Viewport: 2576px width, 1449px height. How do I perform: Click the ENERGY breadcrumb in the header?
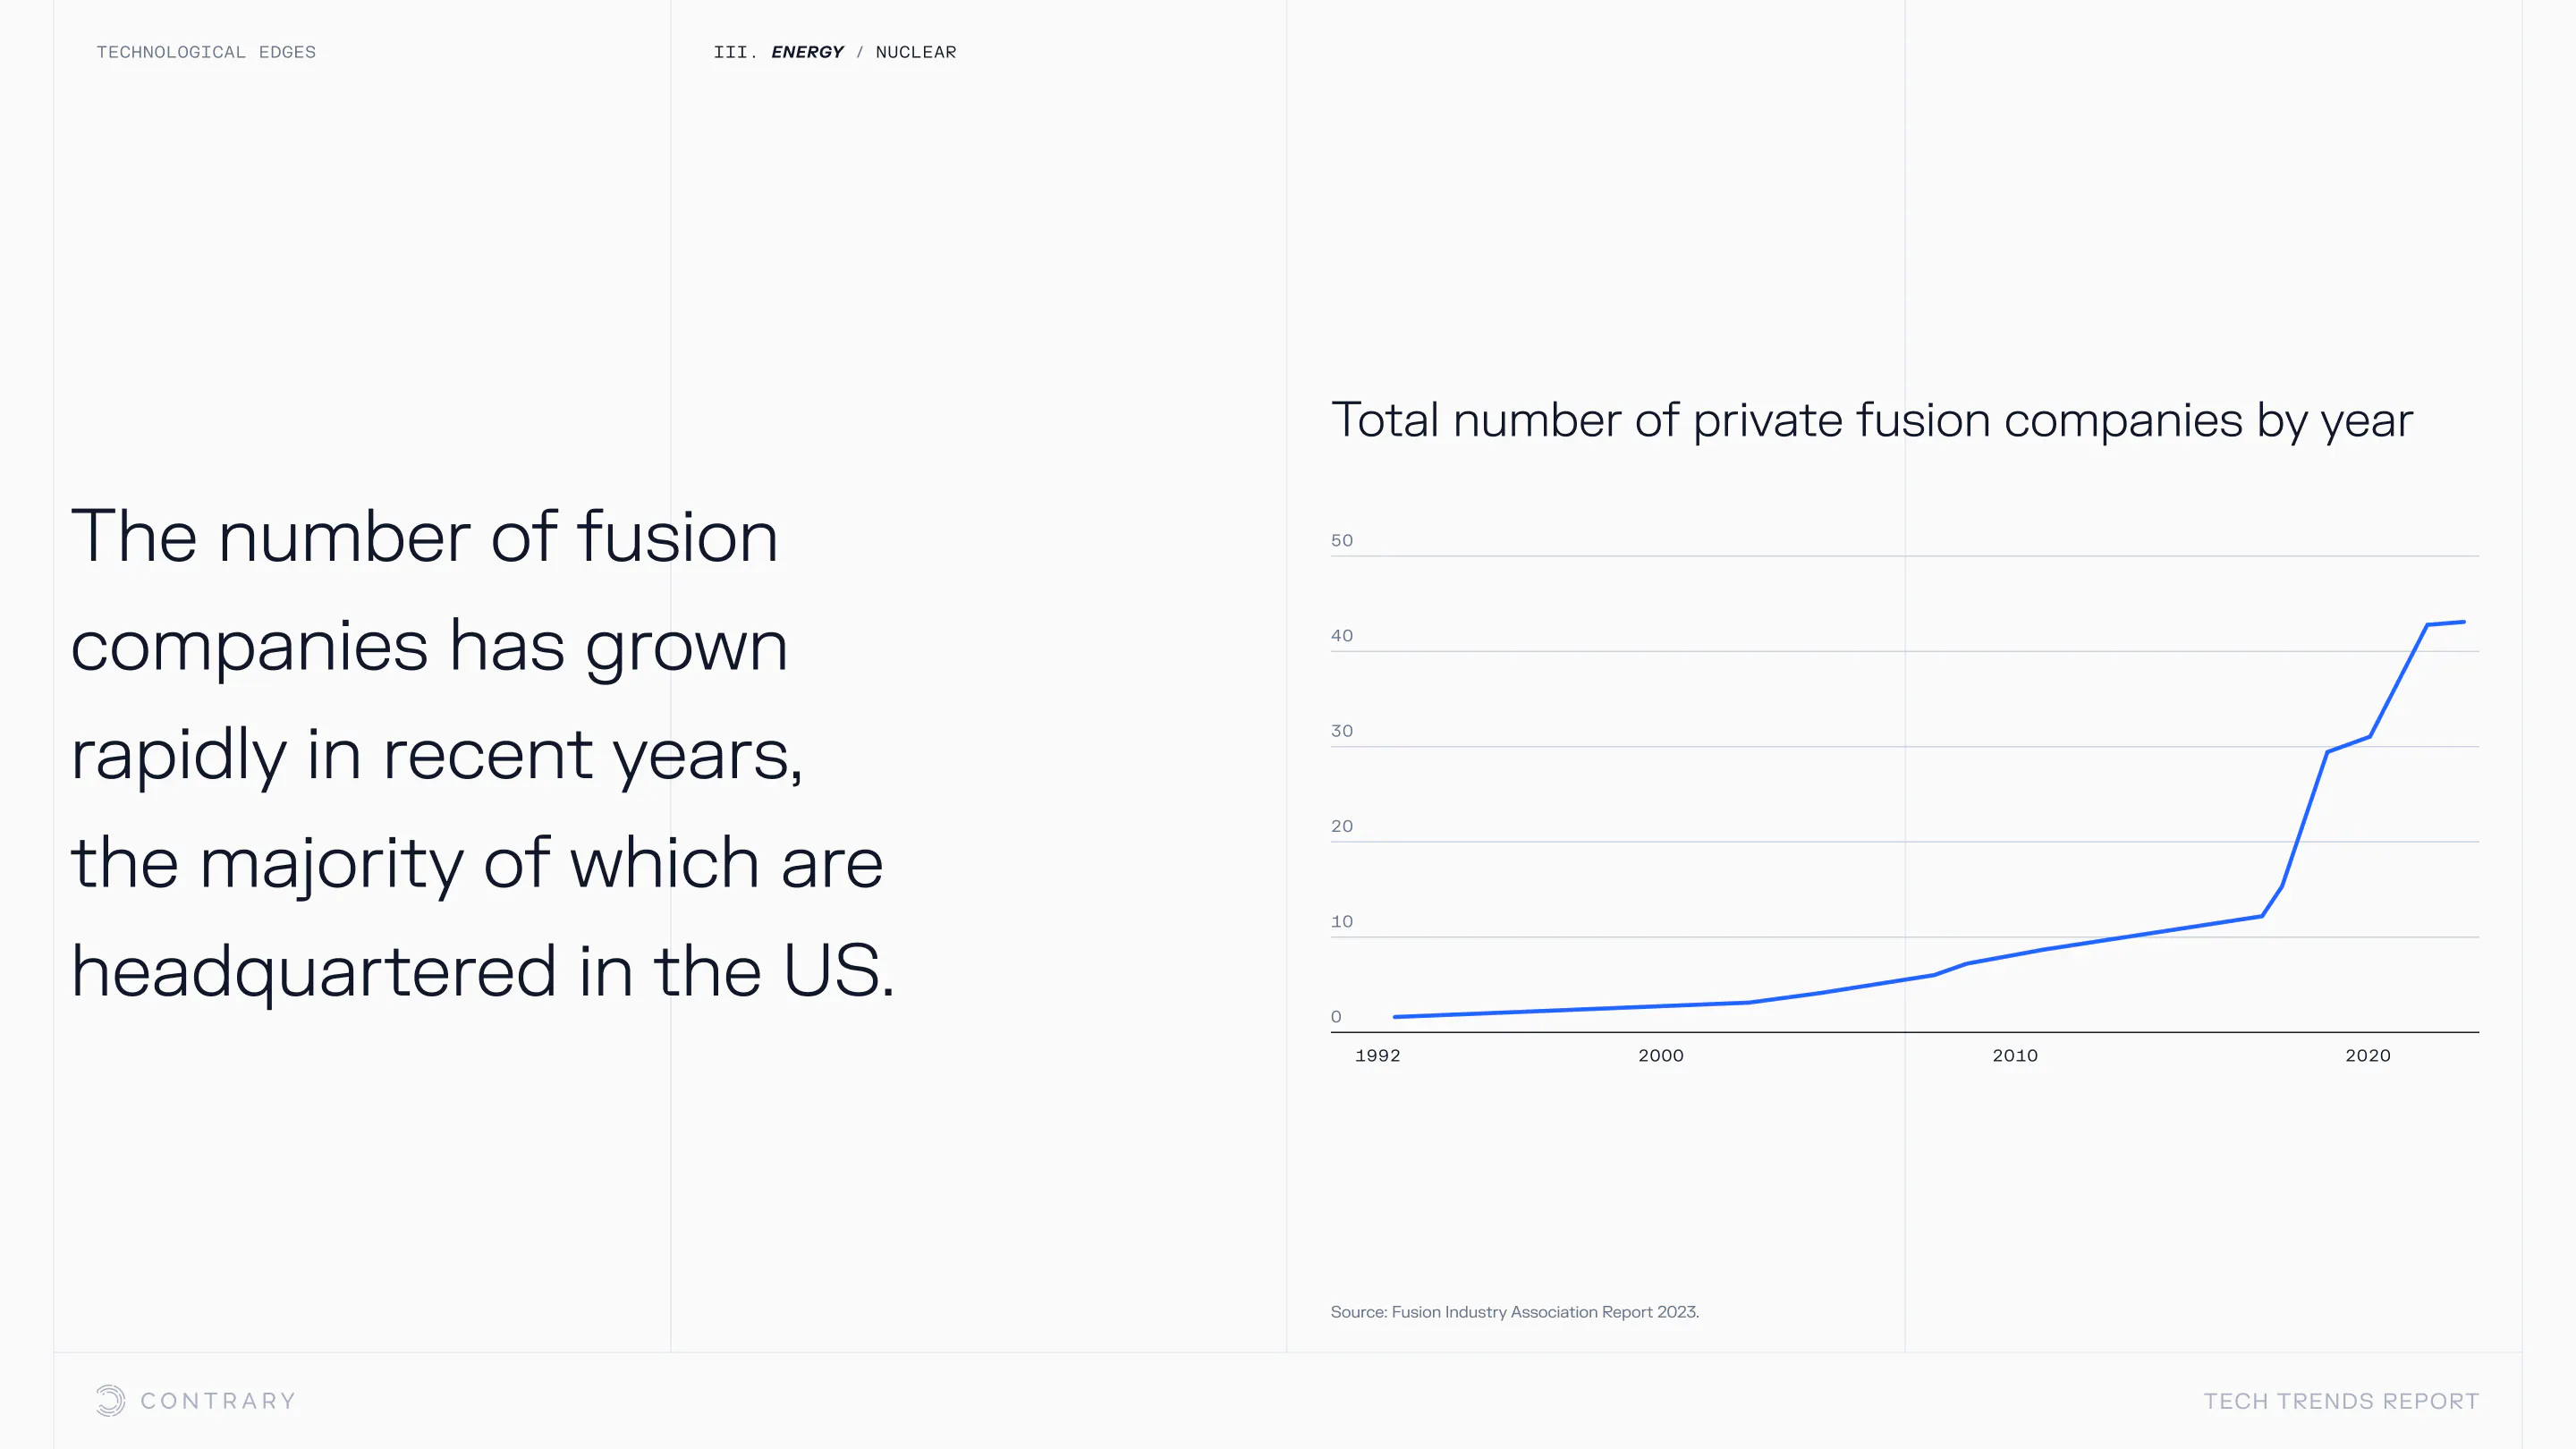point(807,52)
